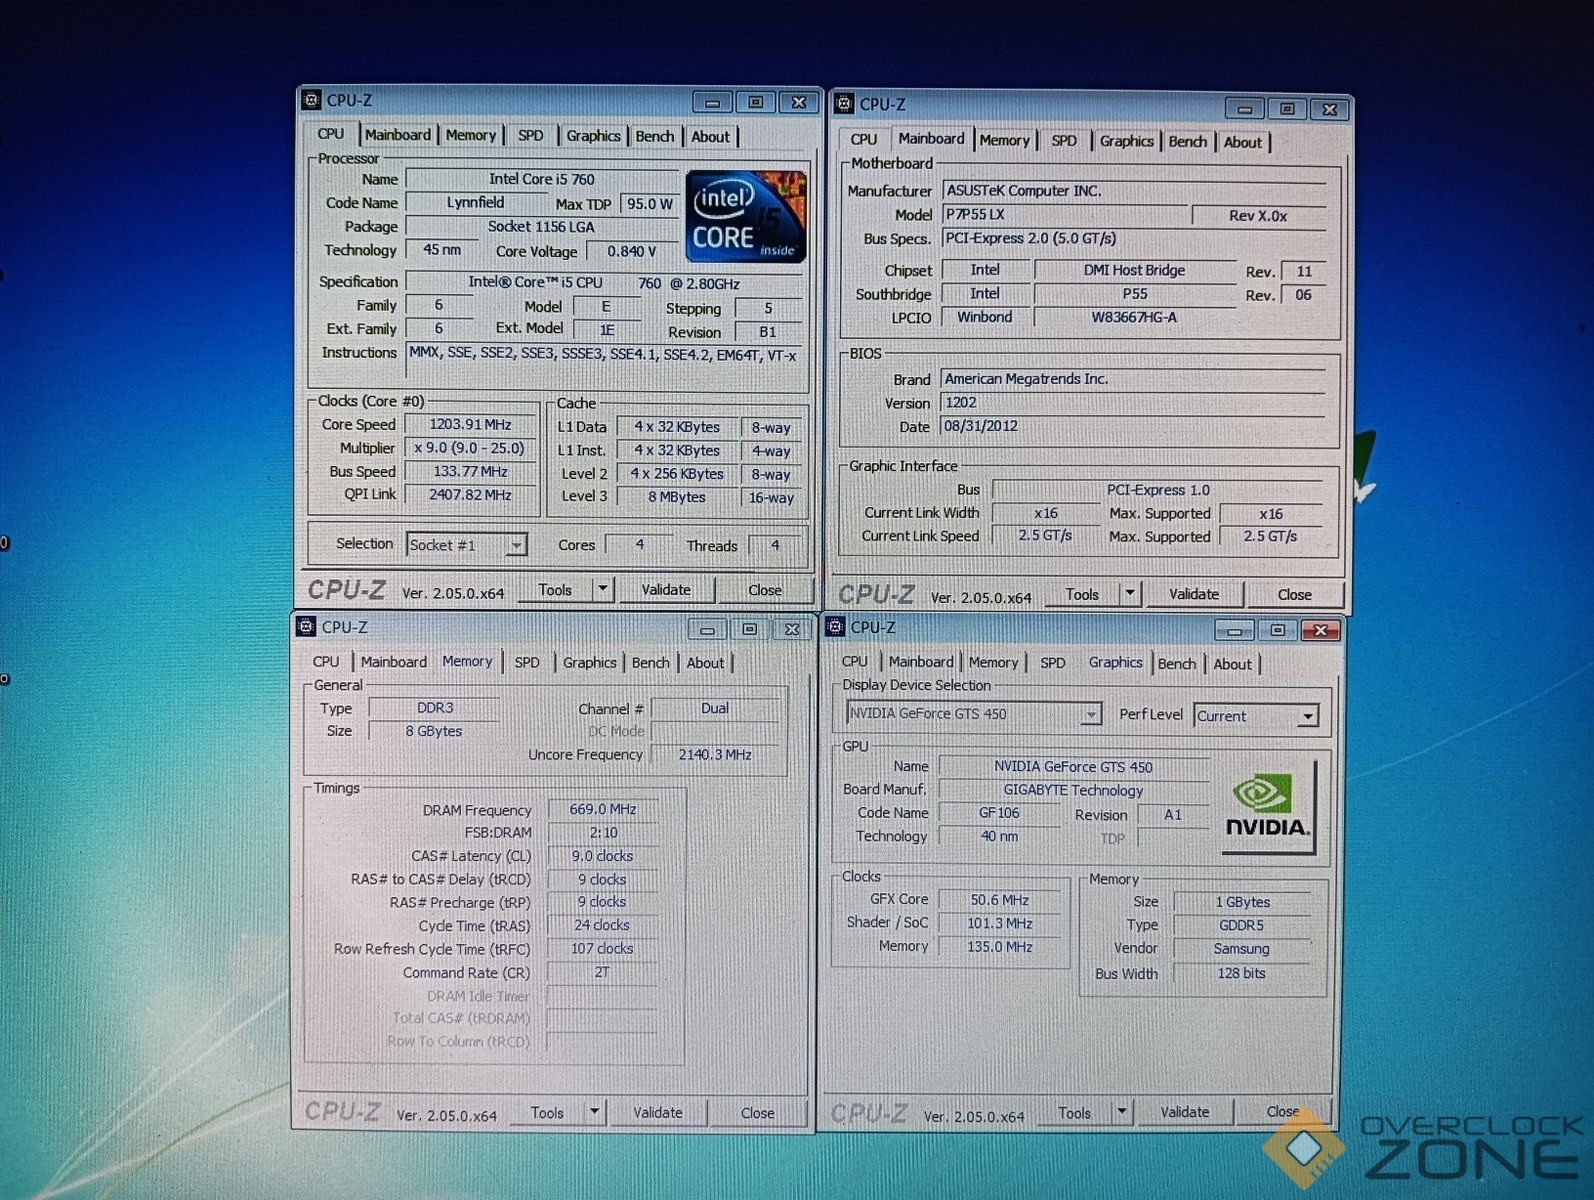1594x1200 pixels.
Task: Open the Perf Level dropdown set to Current
Action: tap(1307, 716)
